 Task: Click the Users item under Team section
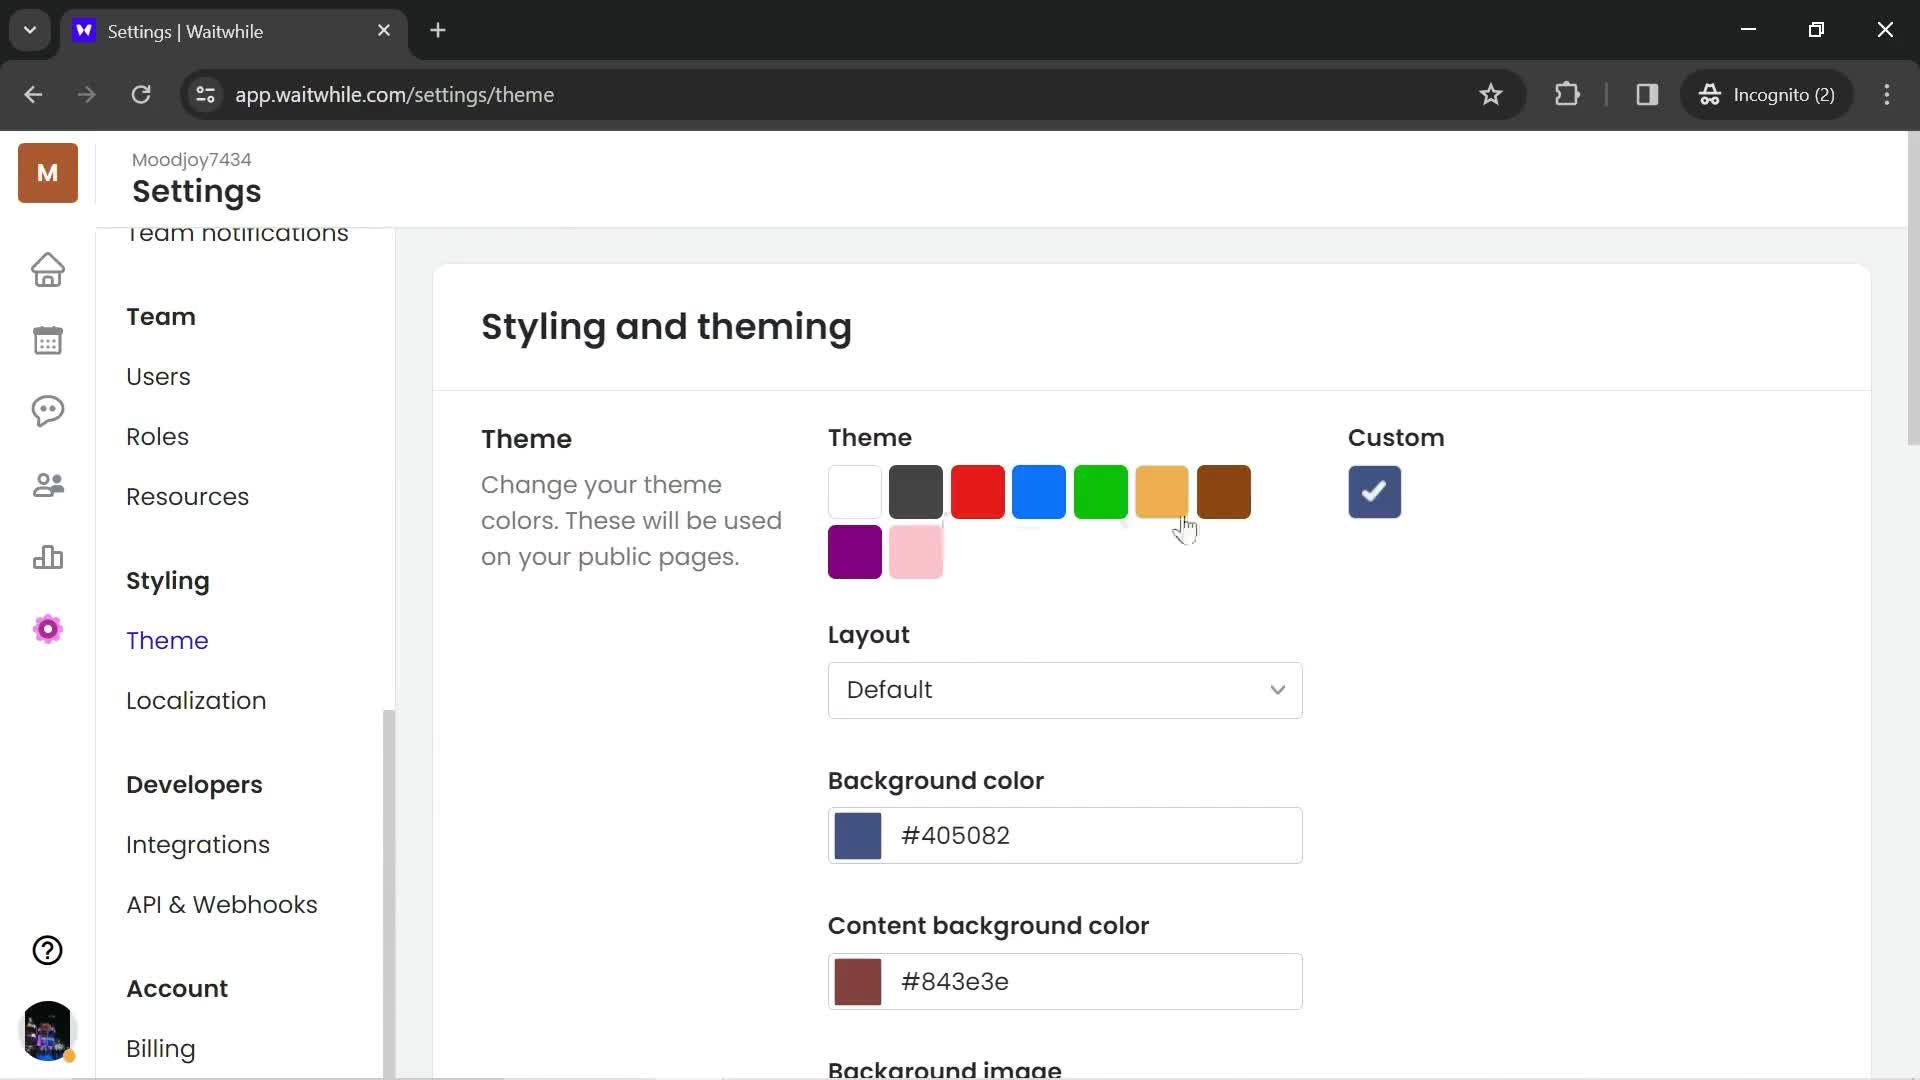point(158,376)
